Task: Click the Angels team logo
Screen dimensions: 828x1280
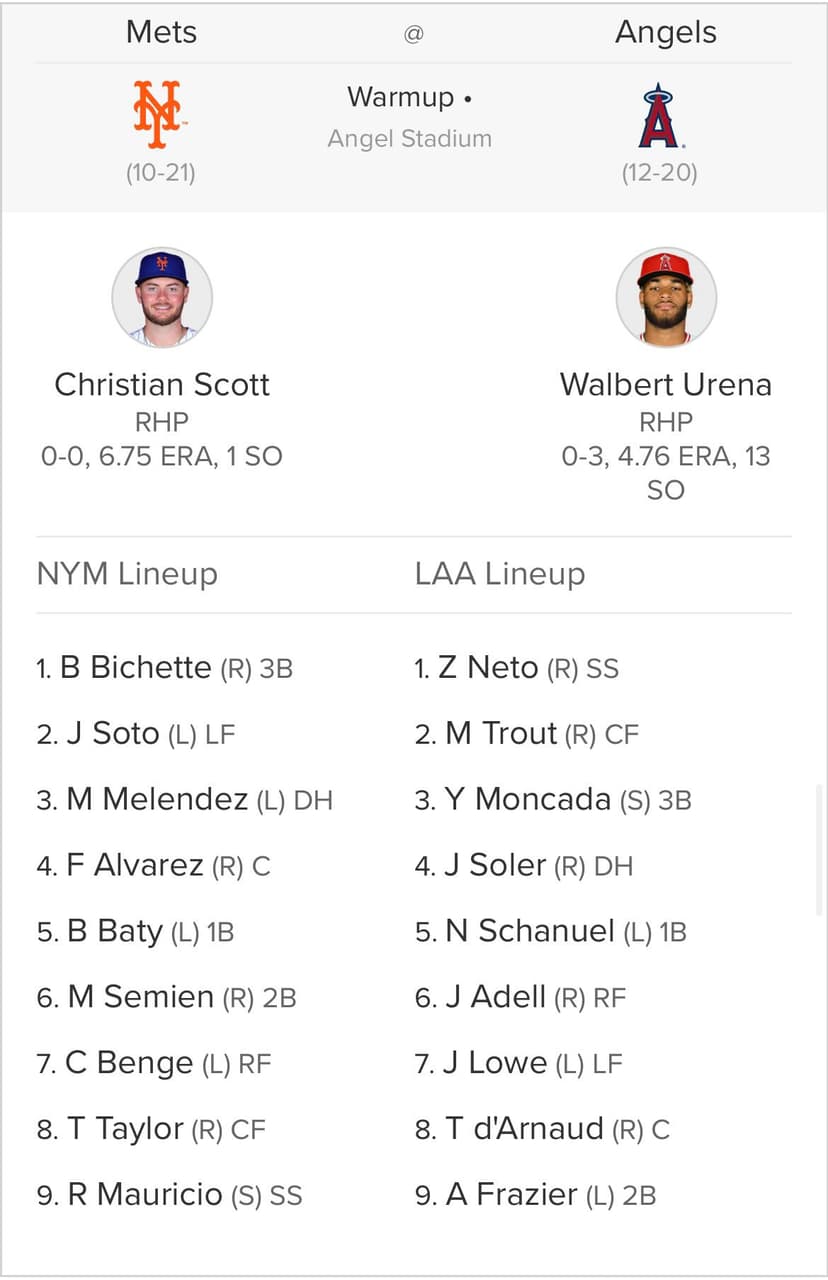Action: 659,115
